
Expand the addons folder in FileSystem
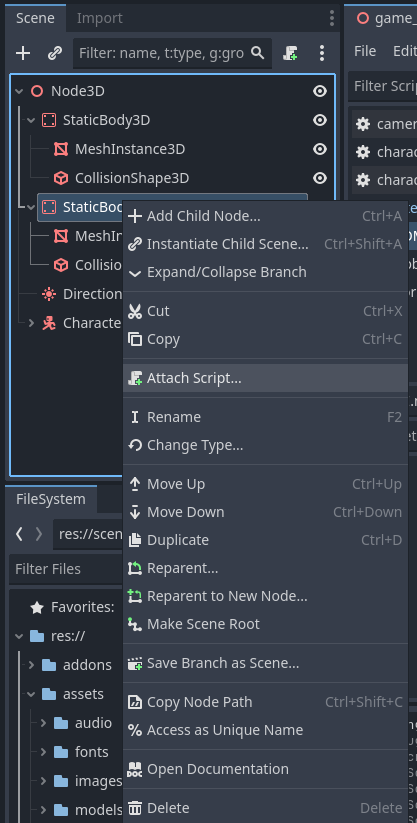coord(32,665)
